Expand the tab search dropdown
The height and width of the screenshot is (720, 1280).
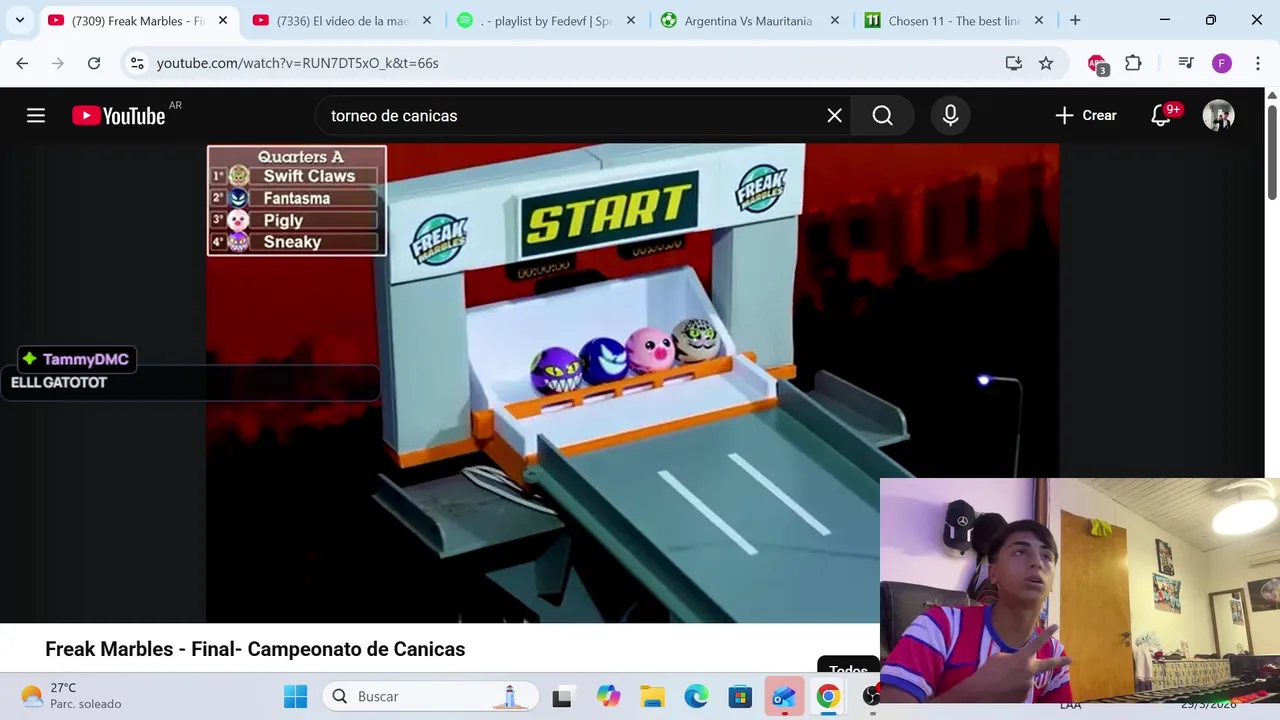coord(20,20)
